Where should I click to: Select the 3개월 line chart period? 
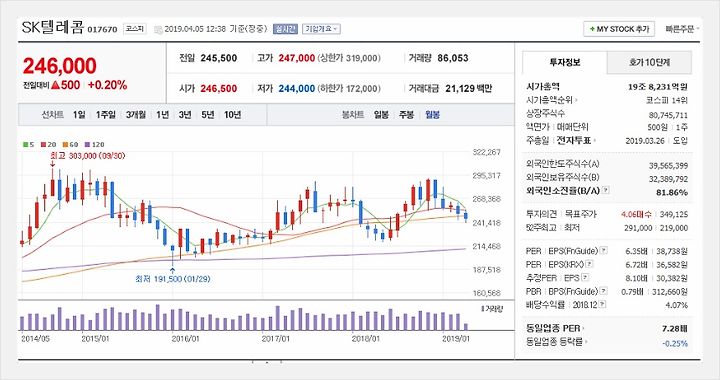click(x=136, y=115)
